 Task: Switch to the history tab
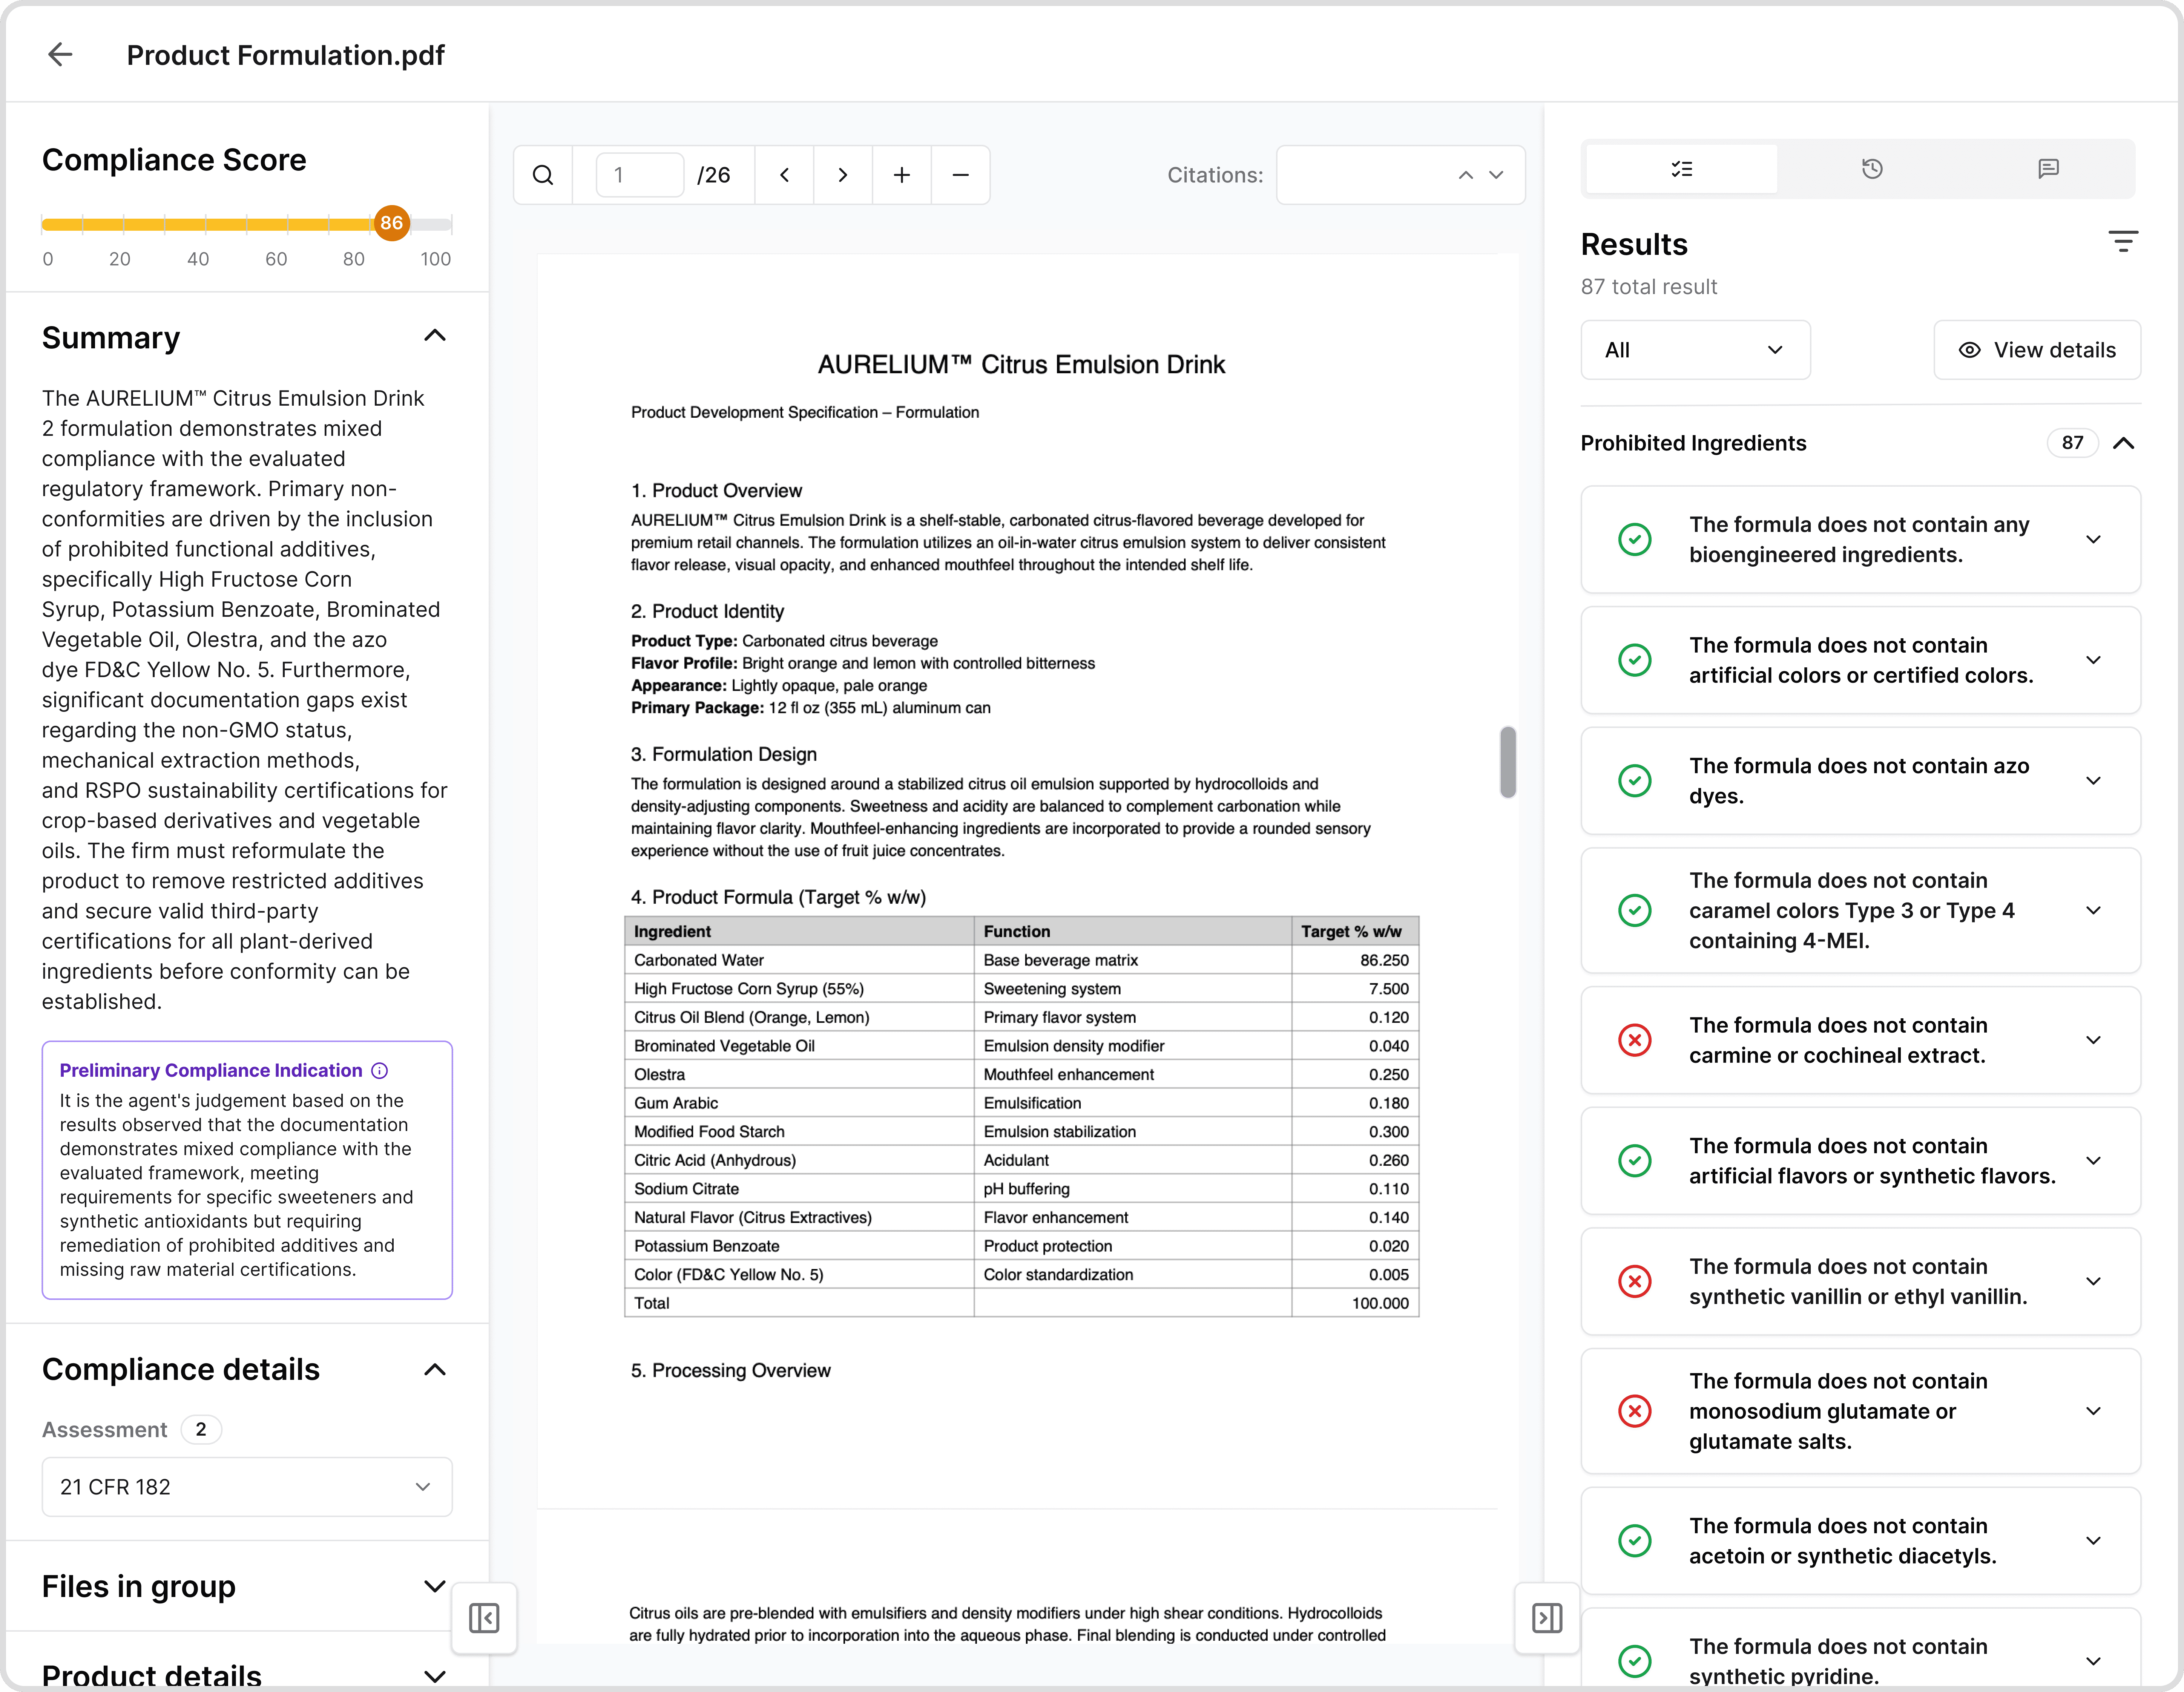1872,168
